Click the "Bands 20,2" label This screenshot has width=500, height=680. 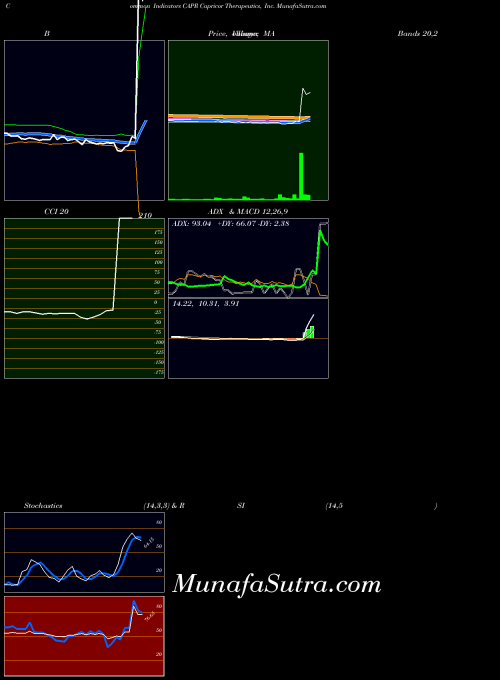pos(418,33)
